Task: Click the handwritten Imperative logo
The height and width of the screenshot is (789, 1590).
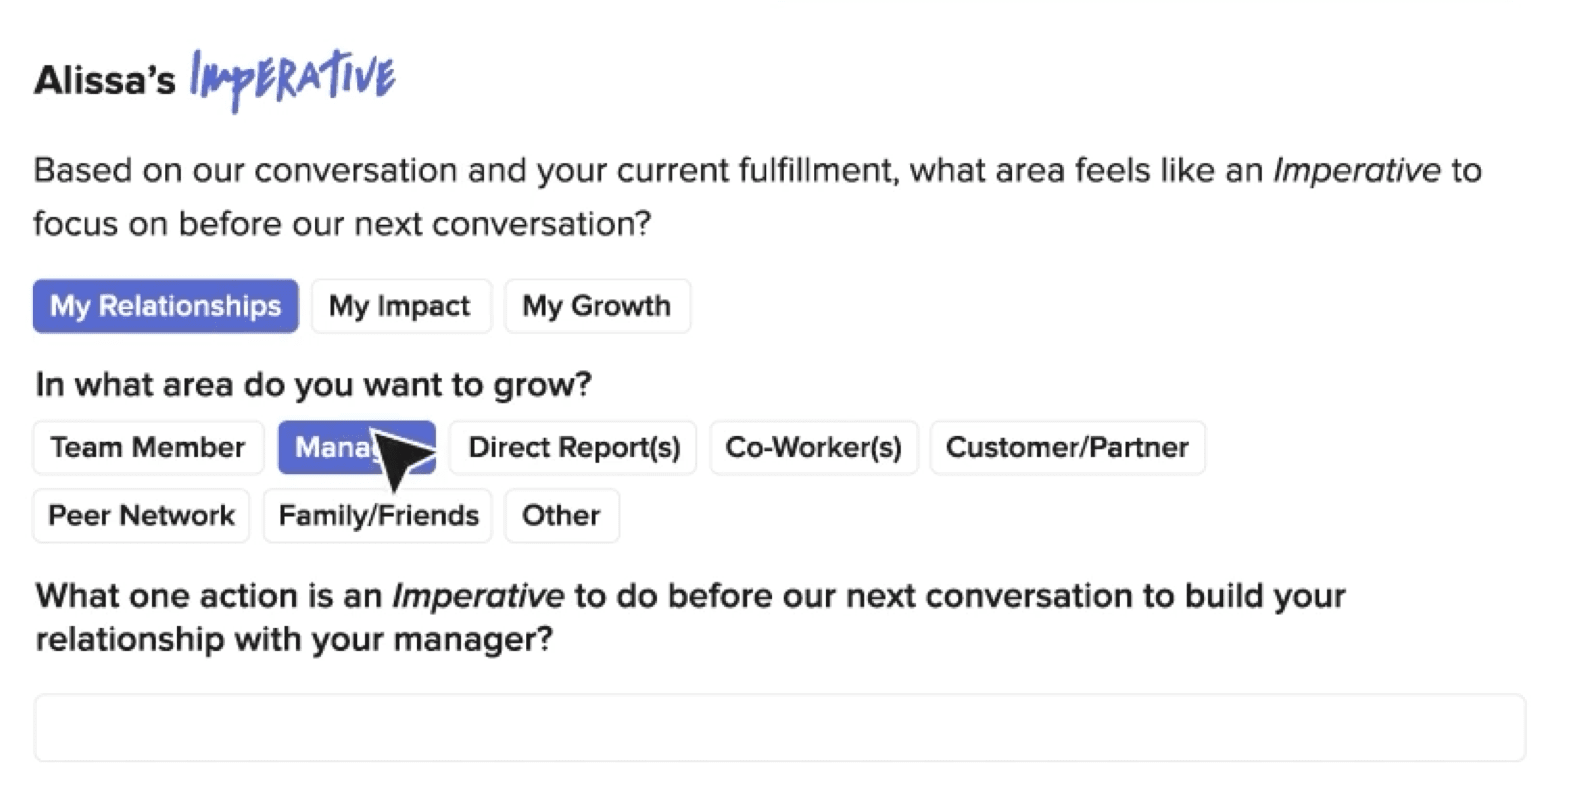Action: click(292, 80)
